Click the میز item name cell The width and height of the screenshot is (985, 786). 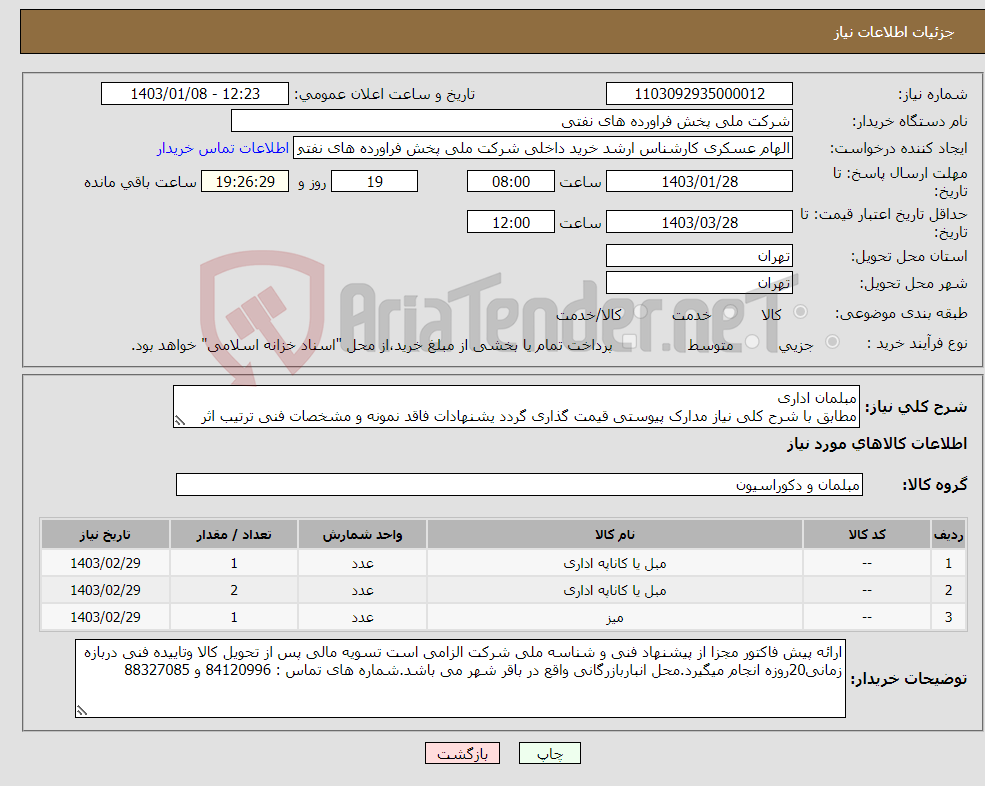click(614, 617)
